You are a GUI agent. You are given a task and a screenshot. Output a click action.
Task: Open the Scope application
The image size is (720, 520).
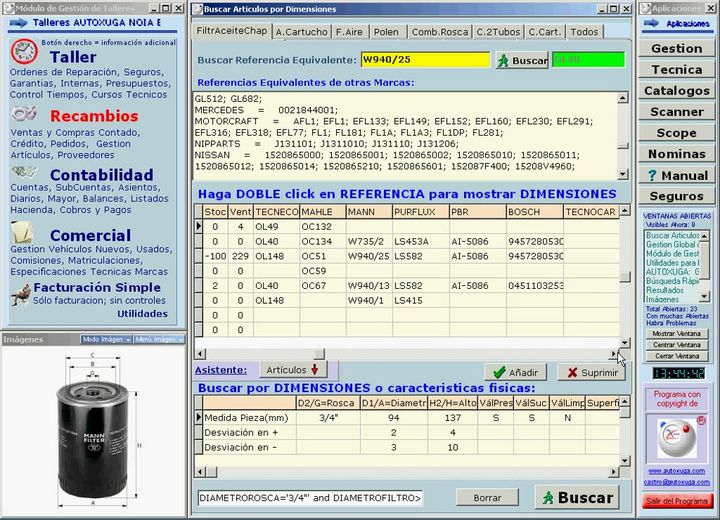click(676, 133)
